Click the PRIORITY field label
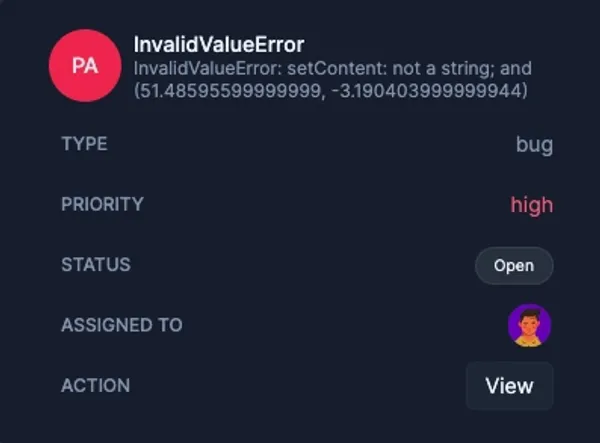The image size is (600, 443). click(102, 204)
